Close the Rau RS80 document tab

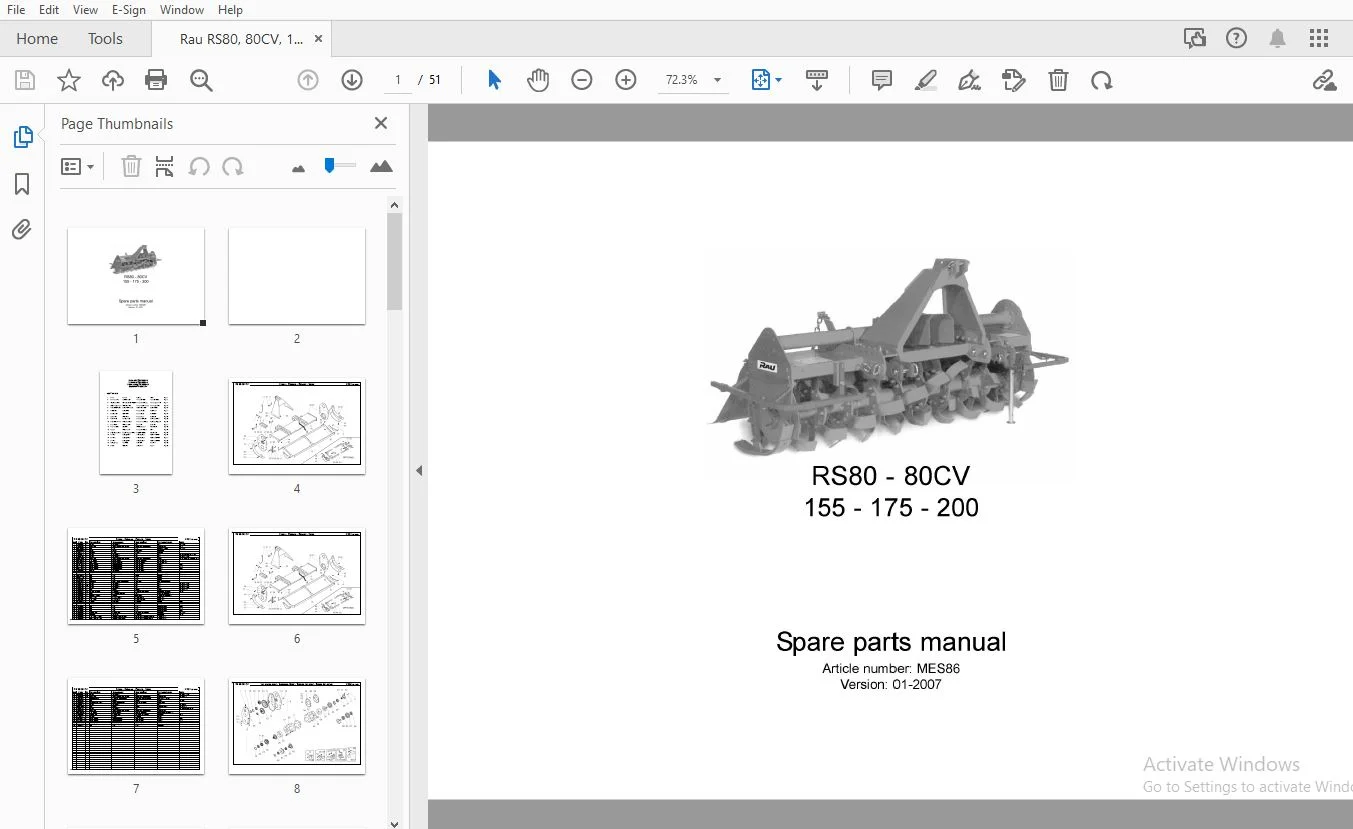(x=319, y=39)
